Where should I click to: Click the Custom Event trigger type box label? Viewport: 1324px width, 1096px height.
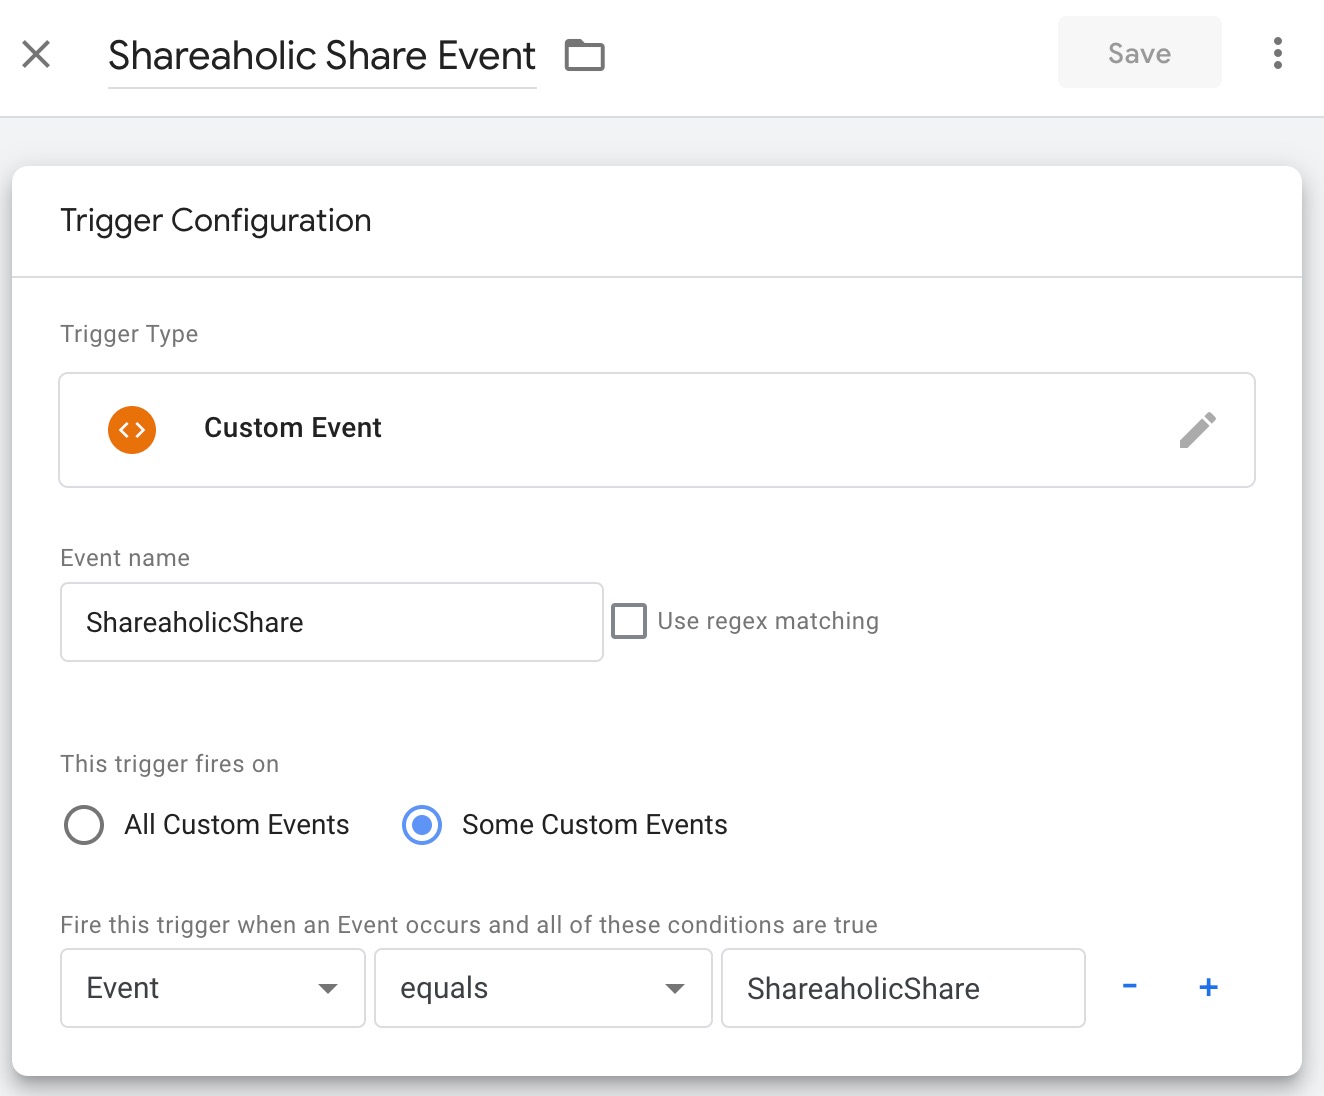coord(293,428)
